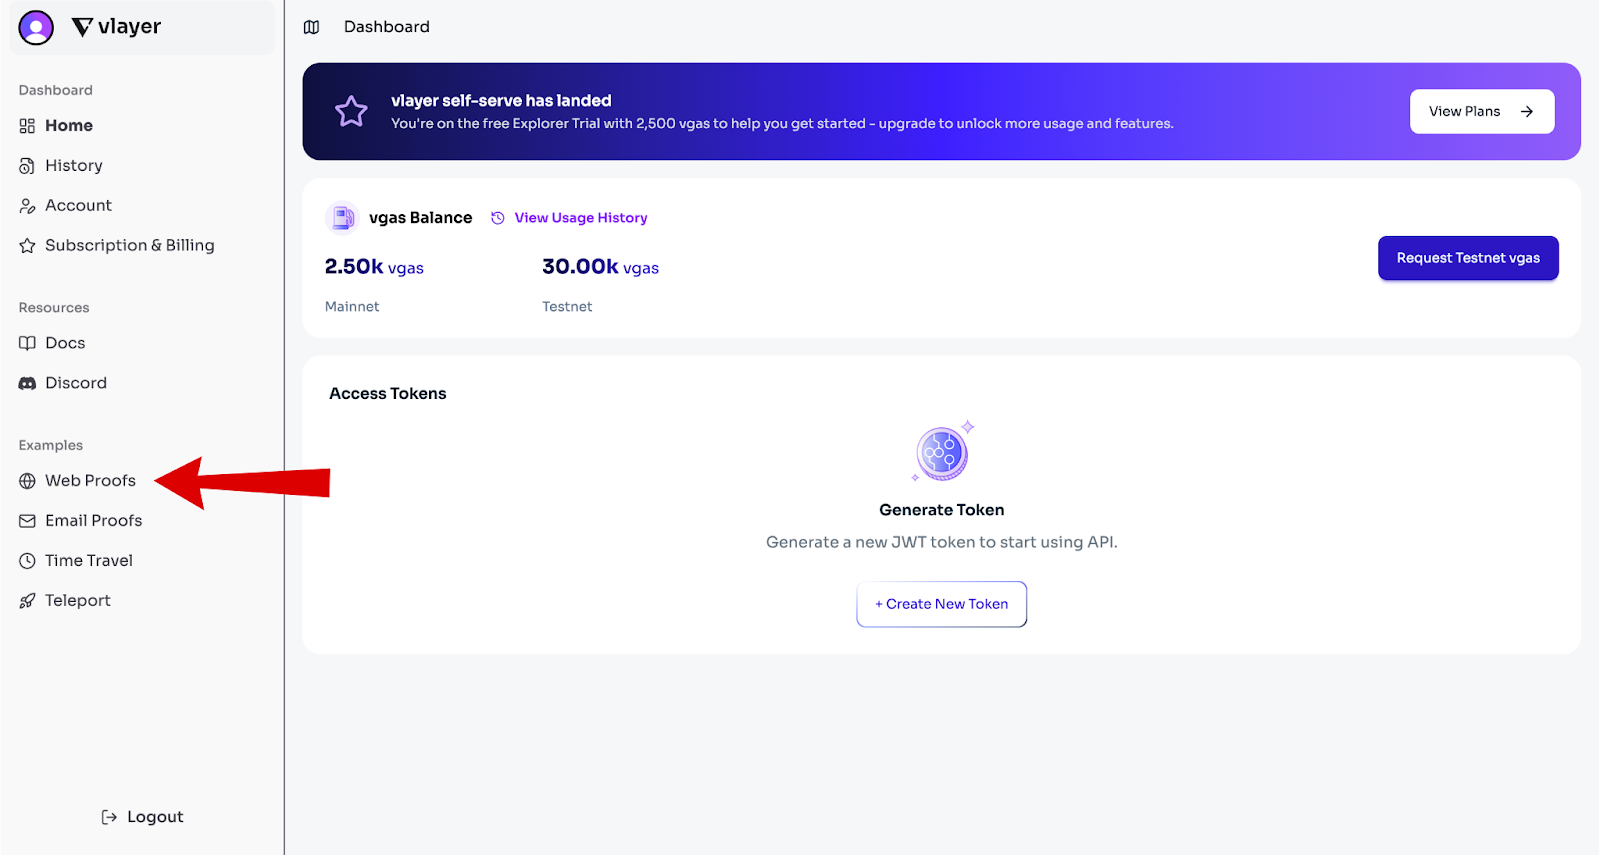This screenshot has height=855, width=1600.
Task: Click the user avatar icon
Action: [x=36, y=27]
